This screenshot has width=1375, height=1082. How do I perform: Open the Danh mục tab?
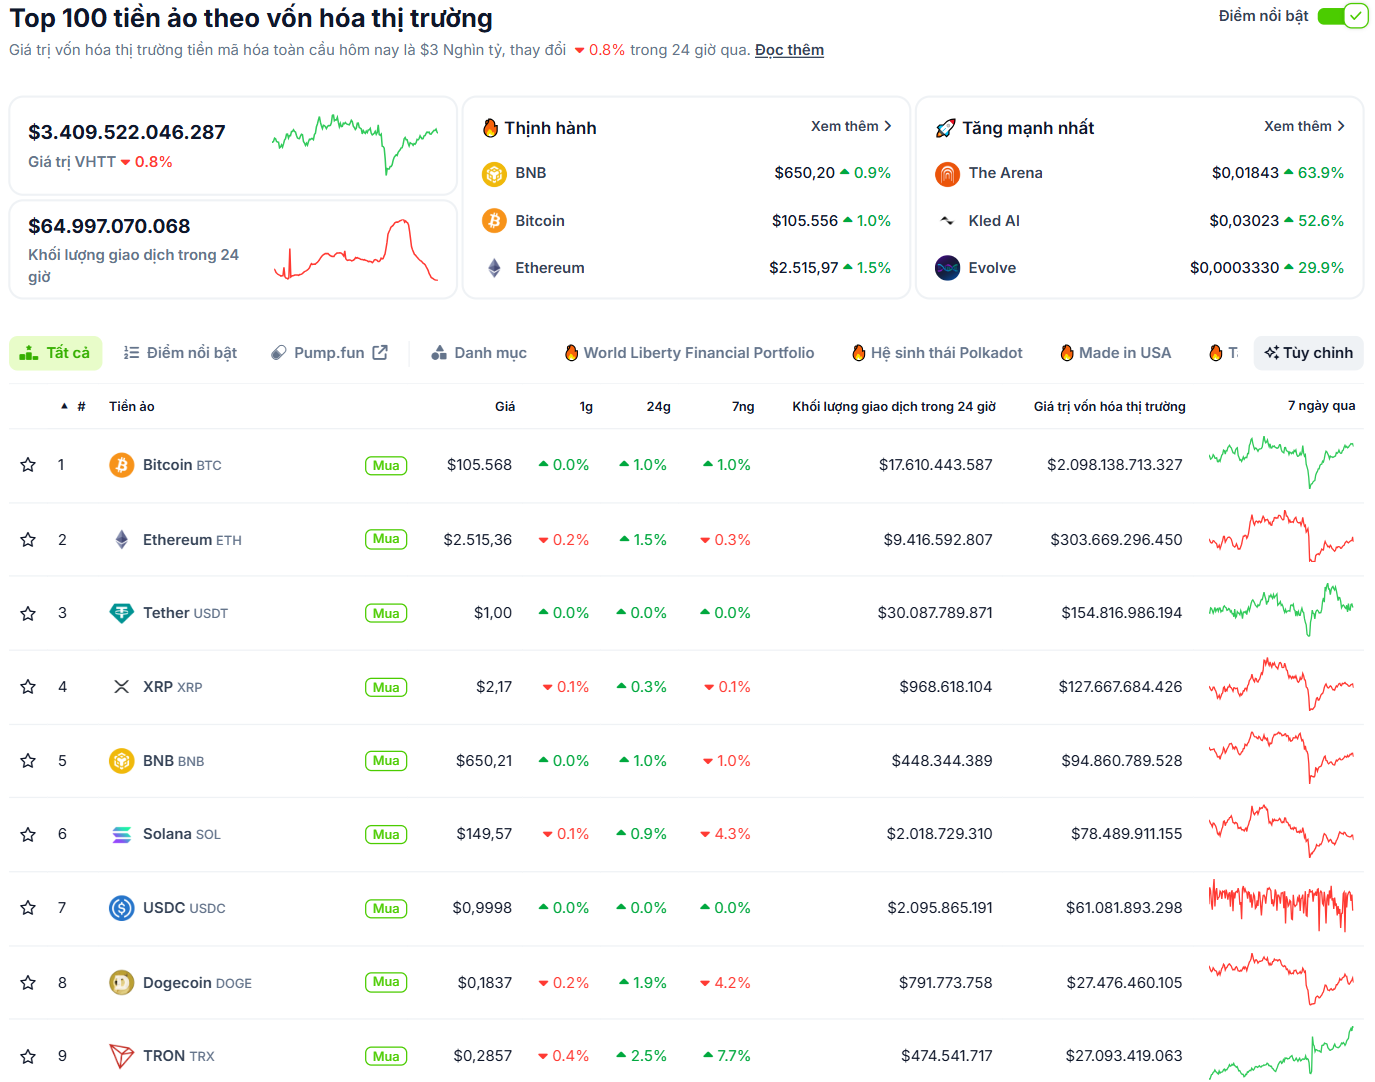(x=479, y=353)
